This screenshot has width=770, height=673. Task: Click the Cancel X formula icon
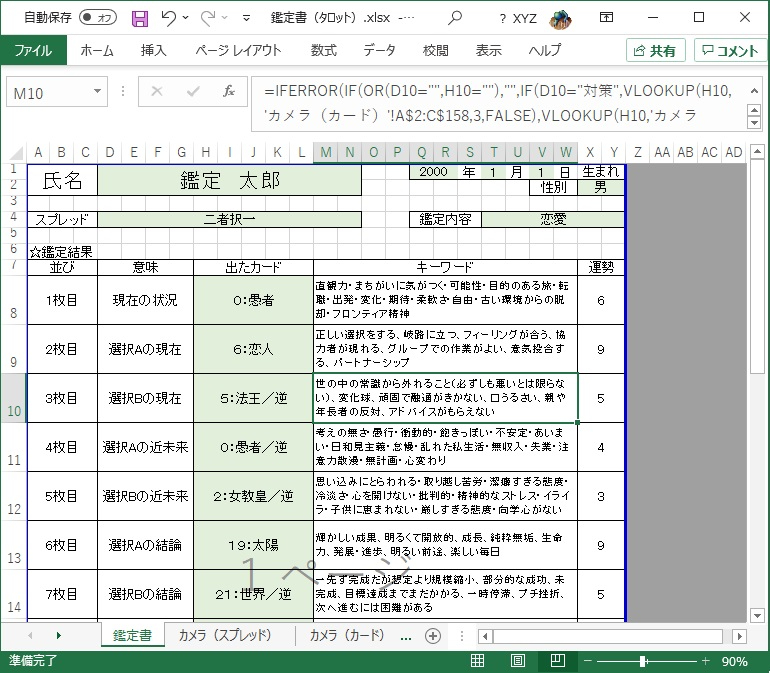(x=157, y=91)
